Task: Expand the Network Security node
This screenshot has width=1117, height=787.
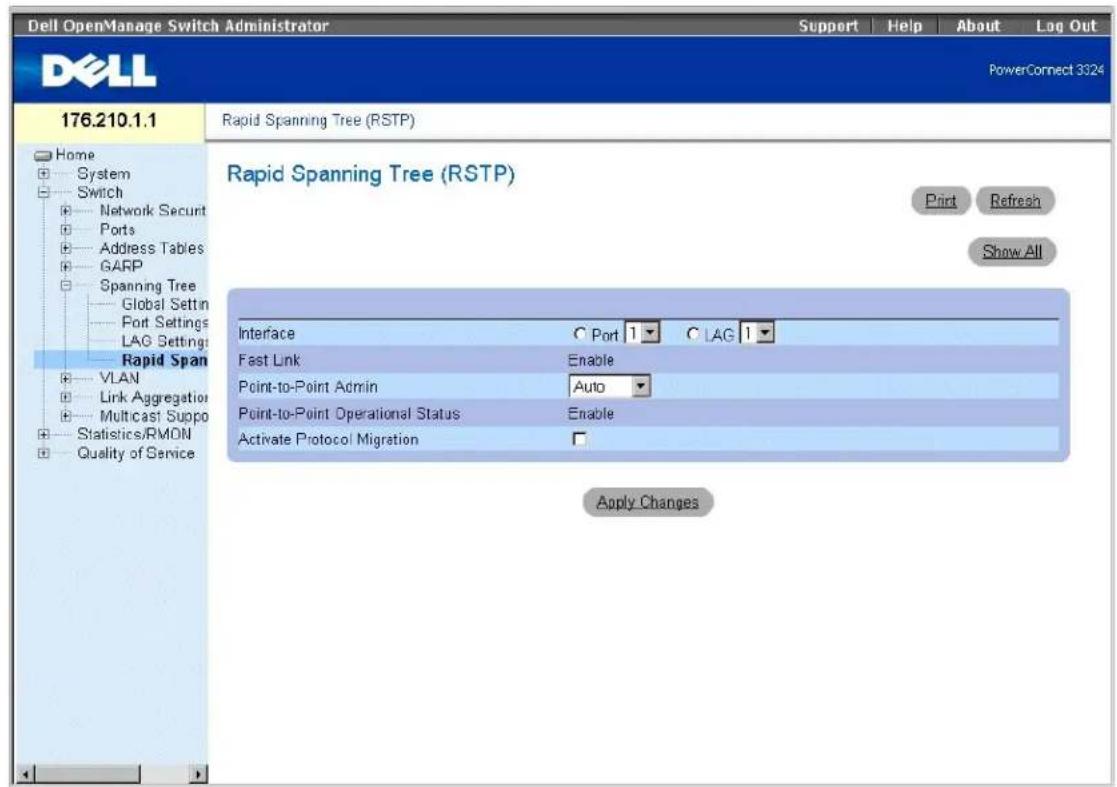Action: pos(66,211)
